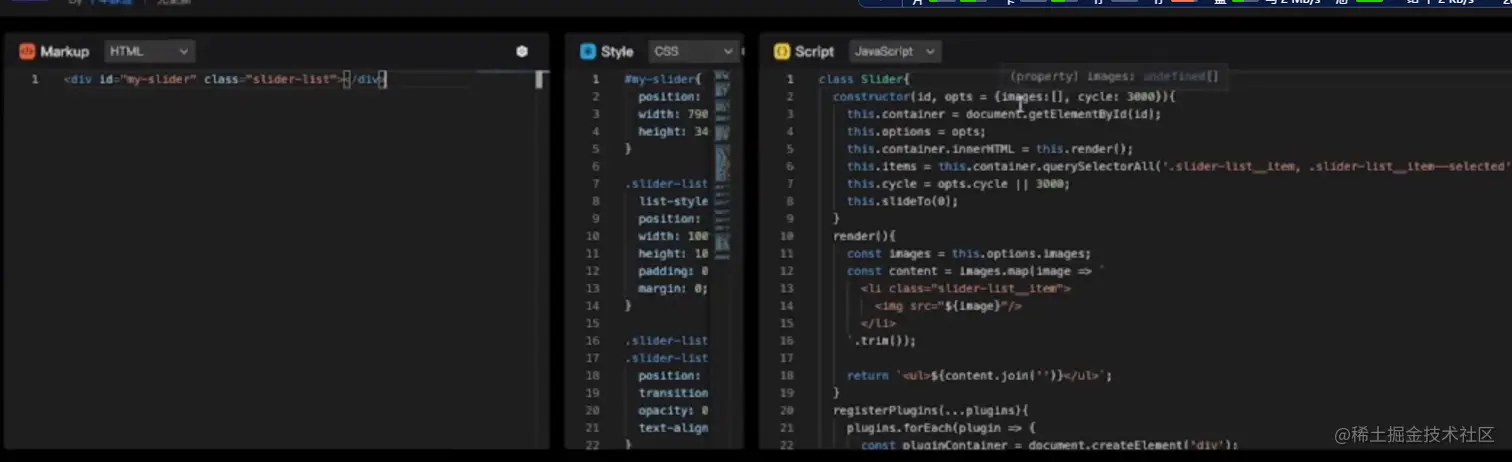Click the blue Style panel icon

pyautogui.click(x=588, y=51)
